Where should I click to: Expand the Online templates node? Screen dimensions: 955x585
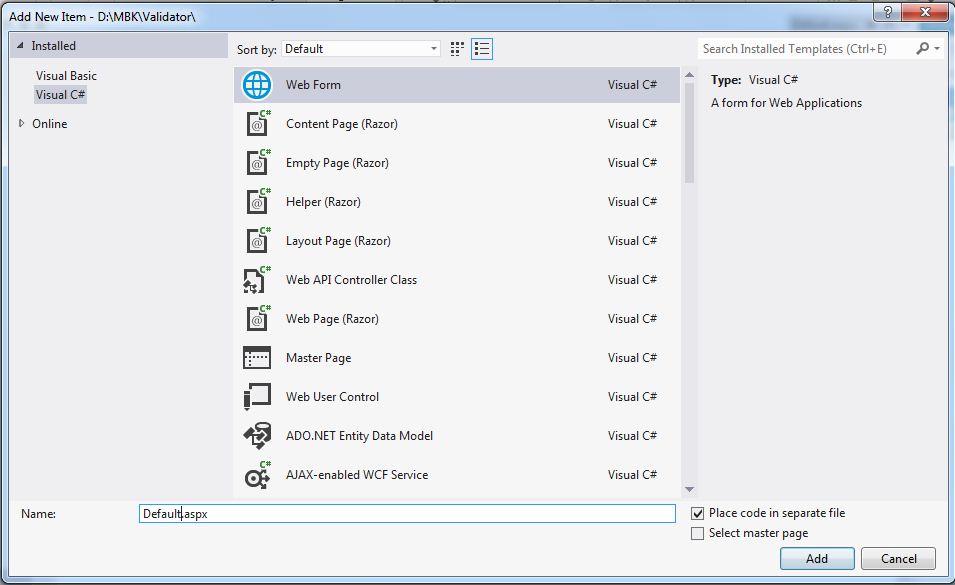[x=23, y=124]
